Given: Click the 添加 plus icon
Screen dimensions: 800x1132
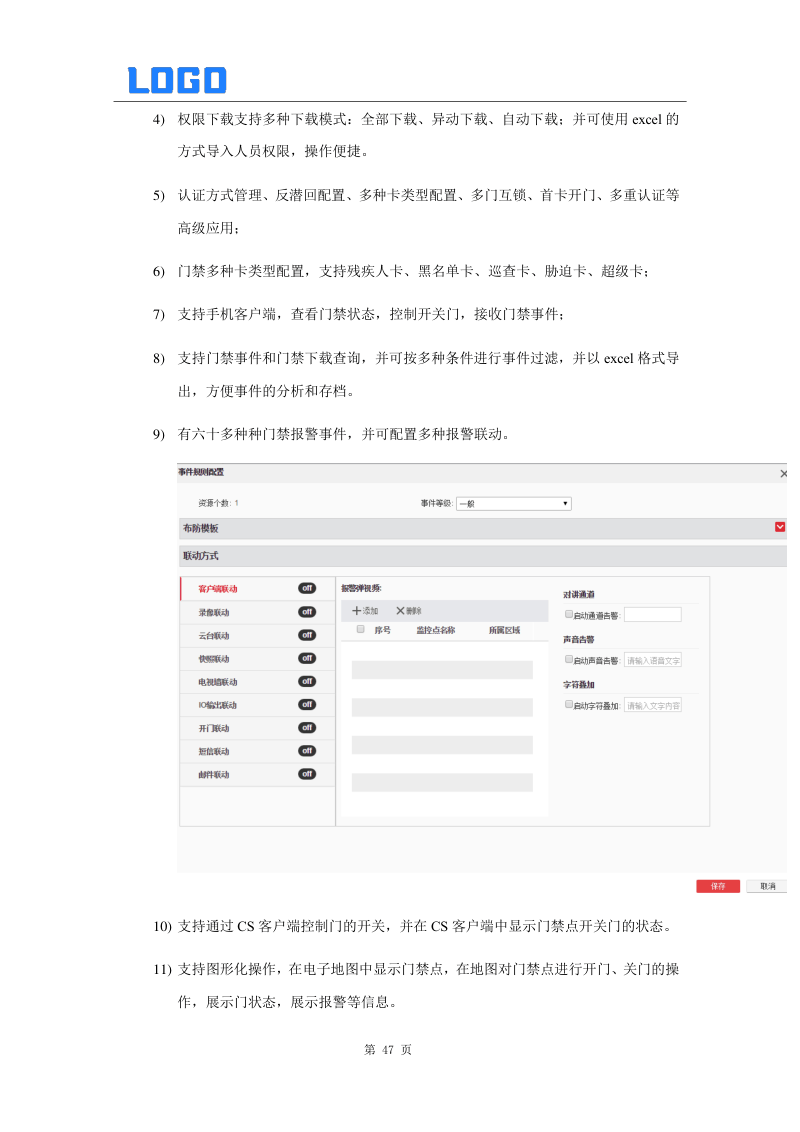Looking at the screenshot, I should pyautogui.click(x=356, y=610).
